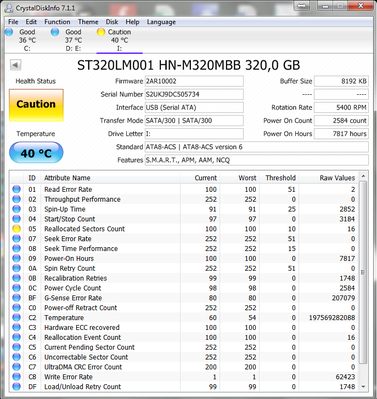Open the Language menu
The width and height of the screenshot is (377, 399).
coord(161,22)
